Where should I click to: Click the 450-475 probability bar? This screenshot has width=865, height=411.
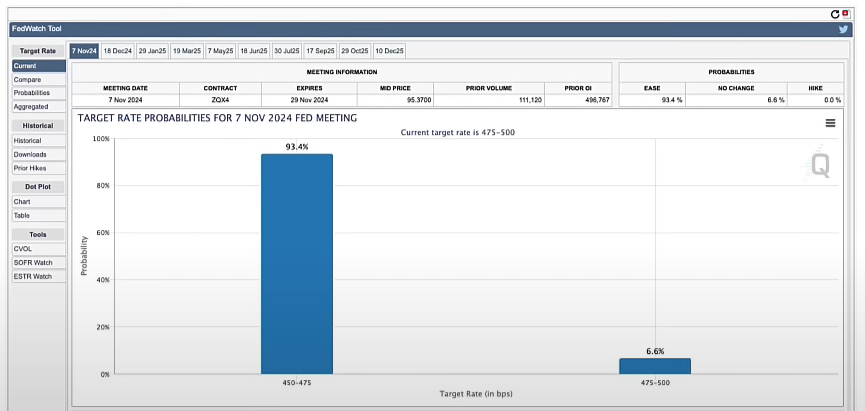click(297, 264)
